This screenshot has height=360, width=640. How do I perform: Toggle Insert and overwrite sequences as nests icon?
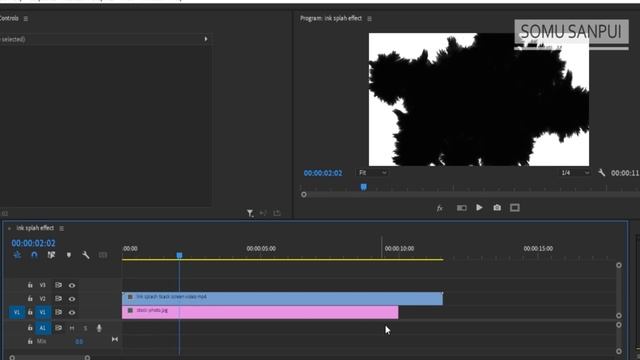click(x=17, y=255)
